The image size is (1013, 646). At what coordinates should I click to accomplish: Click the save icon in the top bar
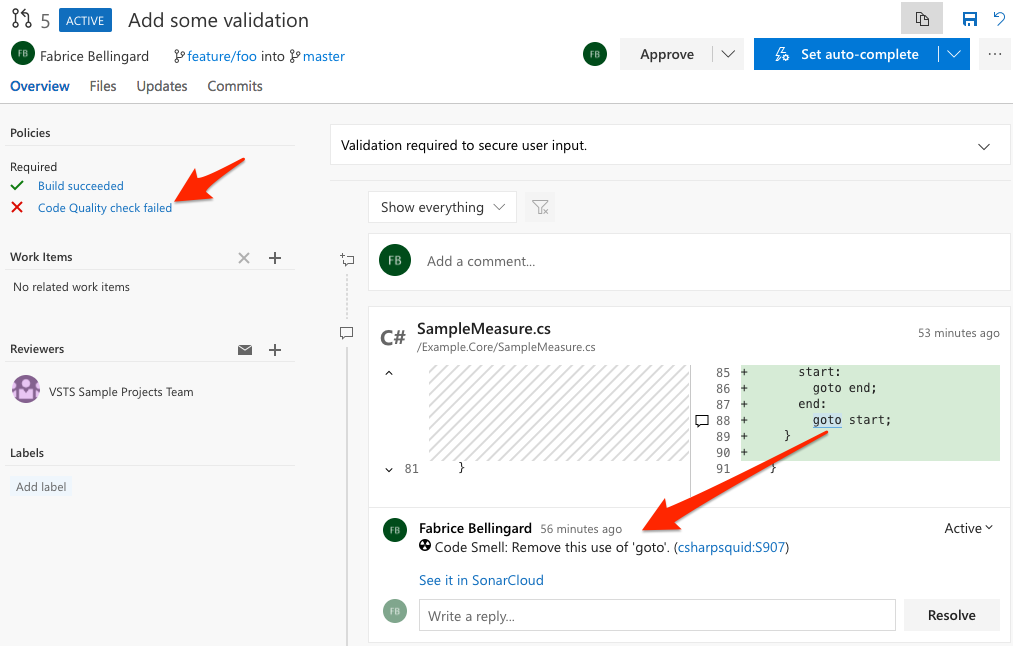967,19
